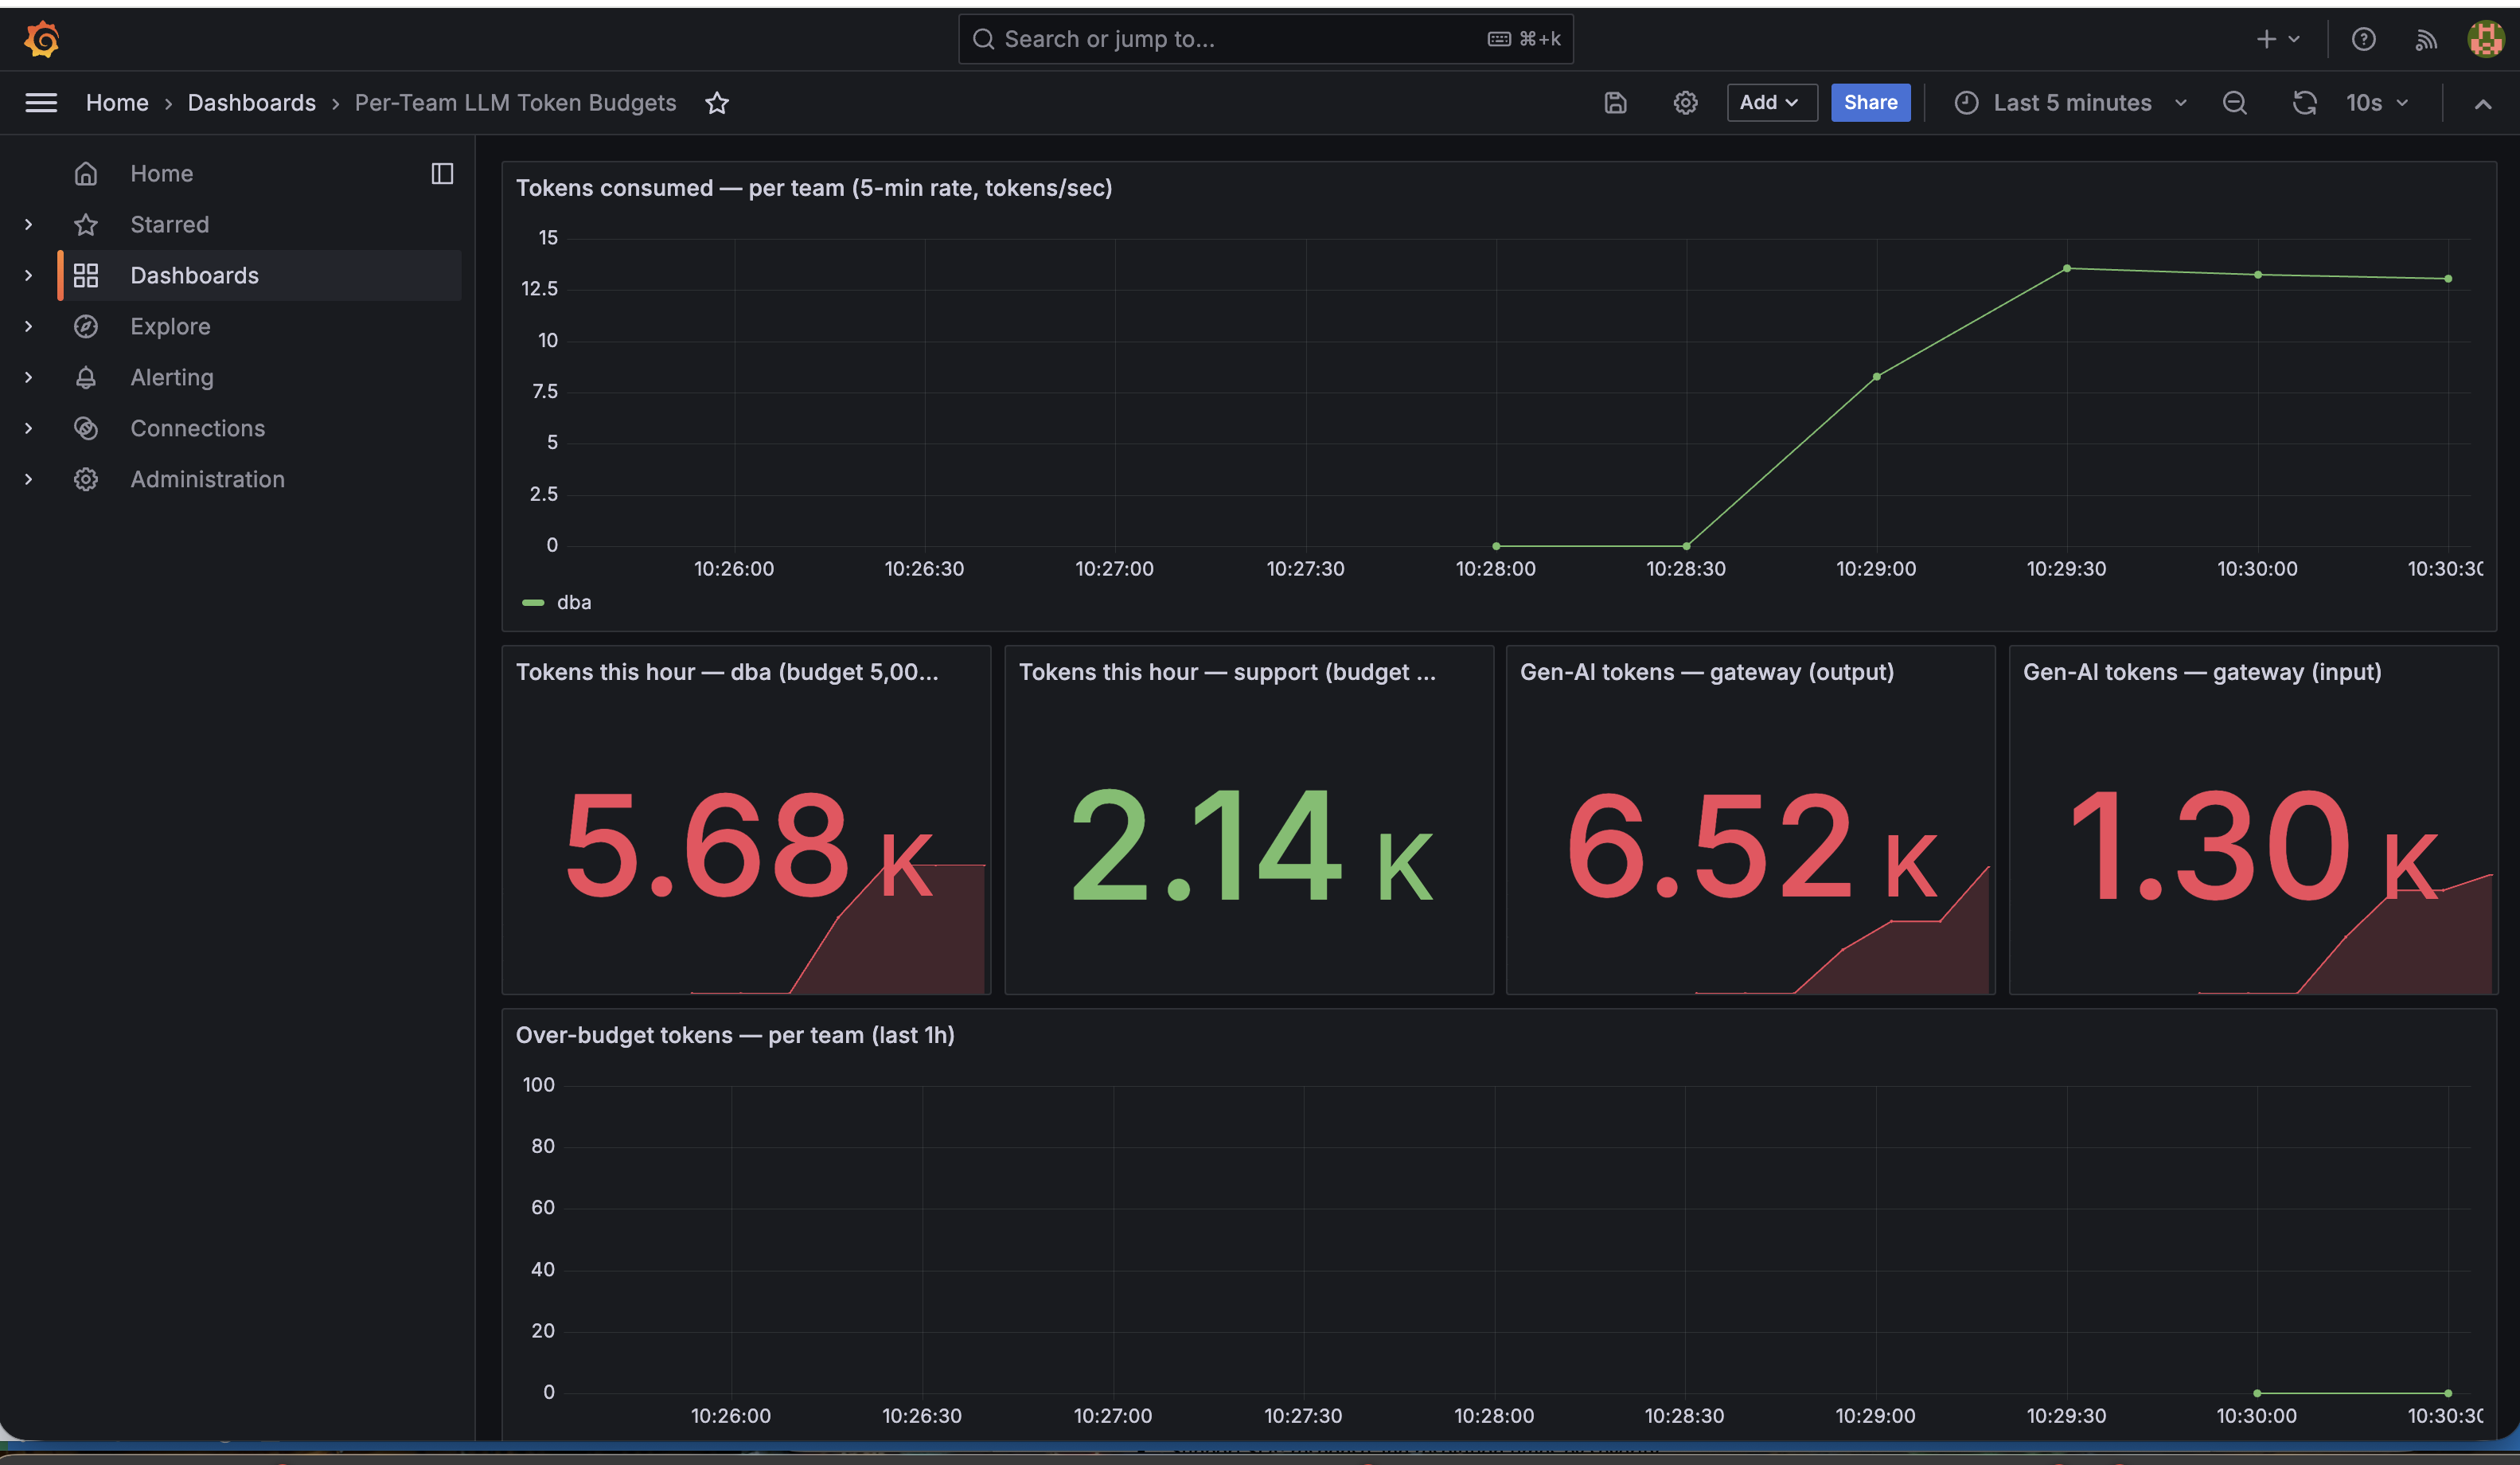Go to Dashboards breadcrumb
Screen dimensions: 2520x1465
point(251,102)
